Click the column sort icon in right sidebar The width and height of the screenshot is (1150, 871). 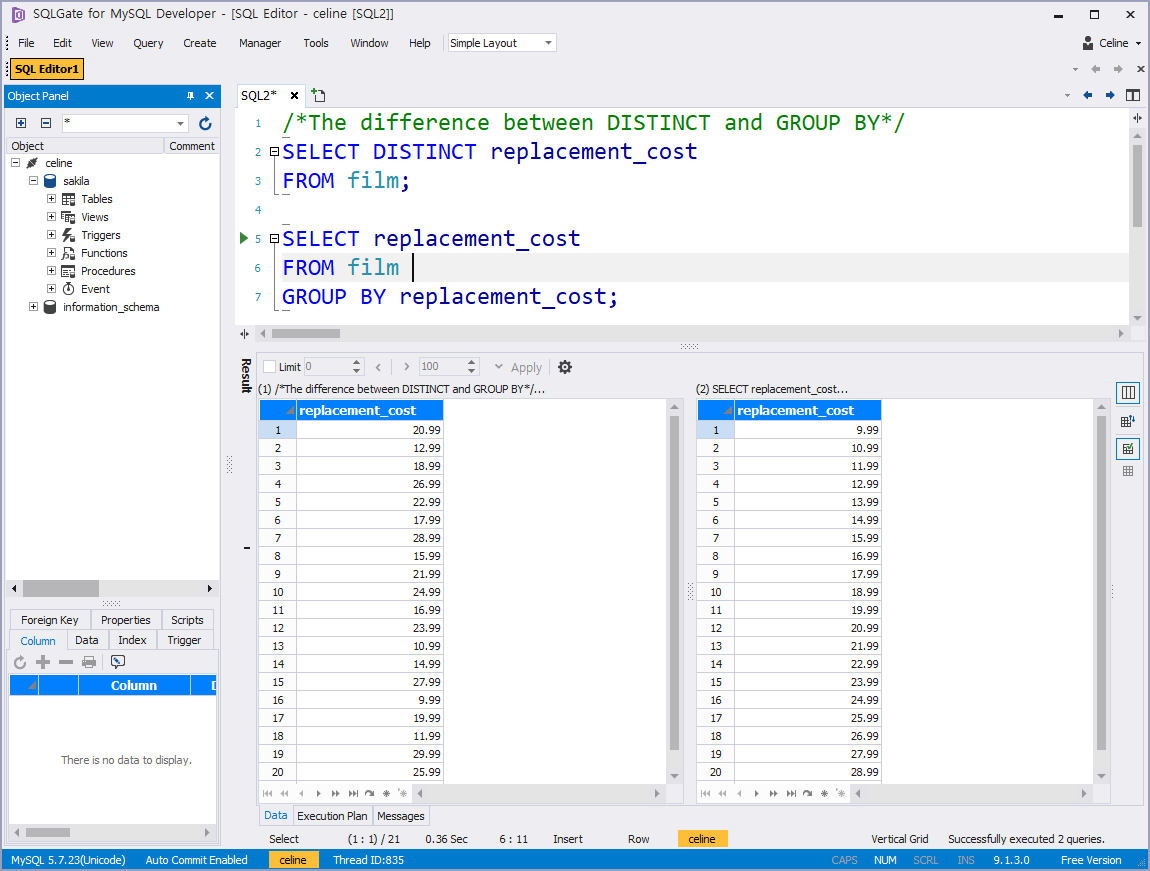1128,420
